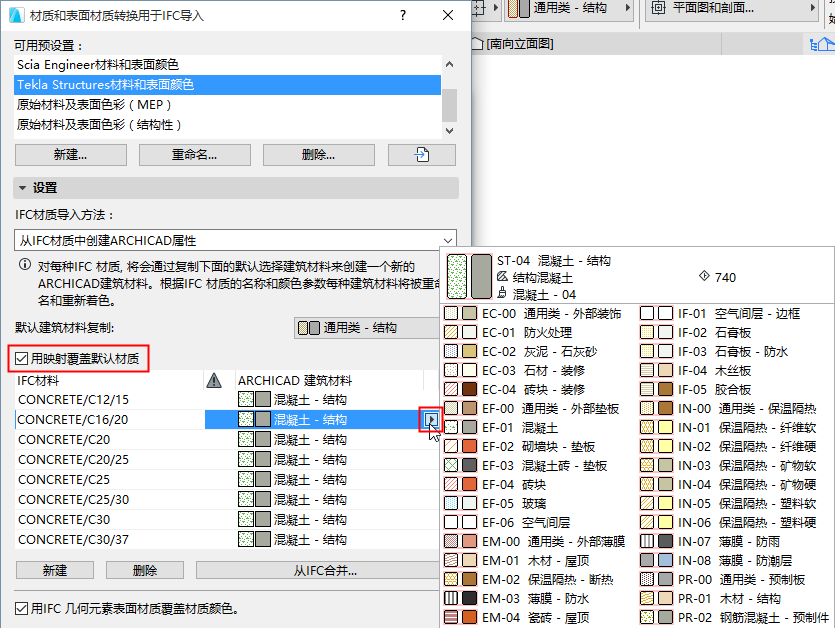Select preset Scia Engineer材料和表面颜色
Viewport: 835px width, 628px height.
tap(227, 65)
